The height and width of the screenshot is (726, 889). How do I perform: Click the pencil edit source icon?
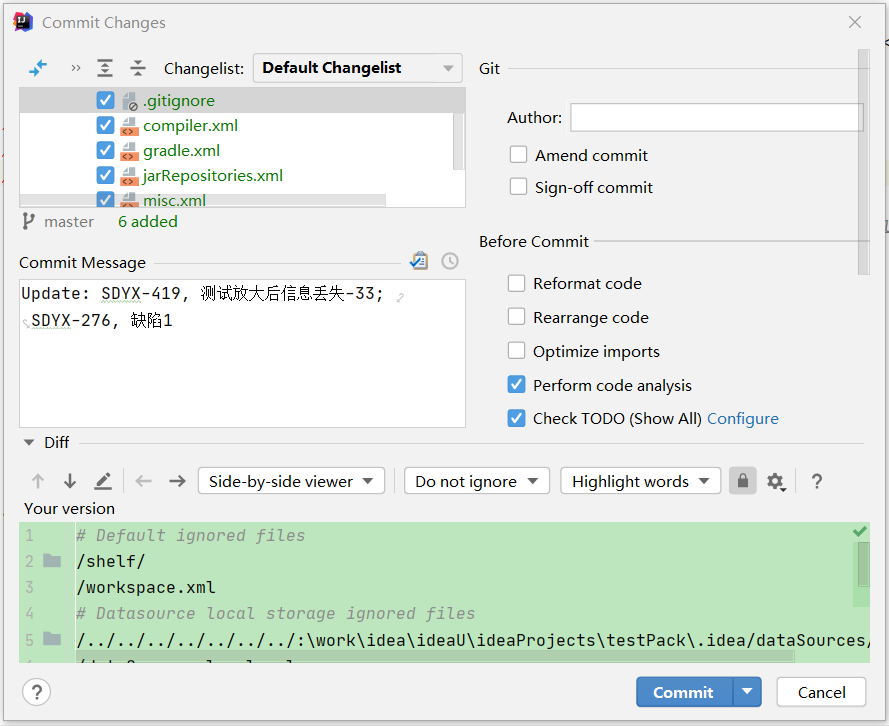click(103, 481)
